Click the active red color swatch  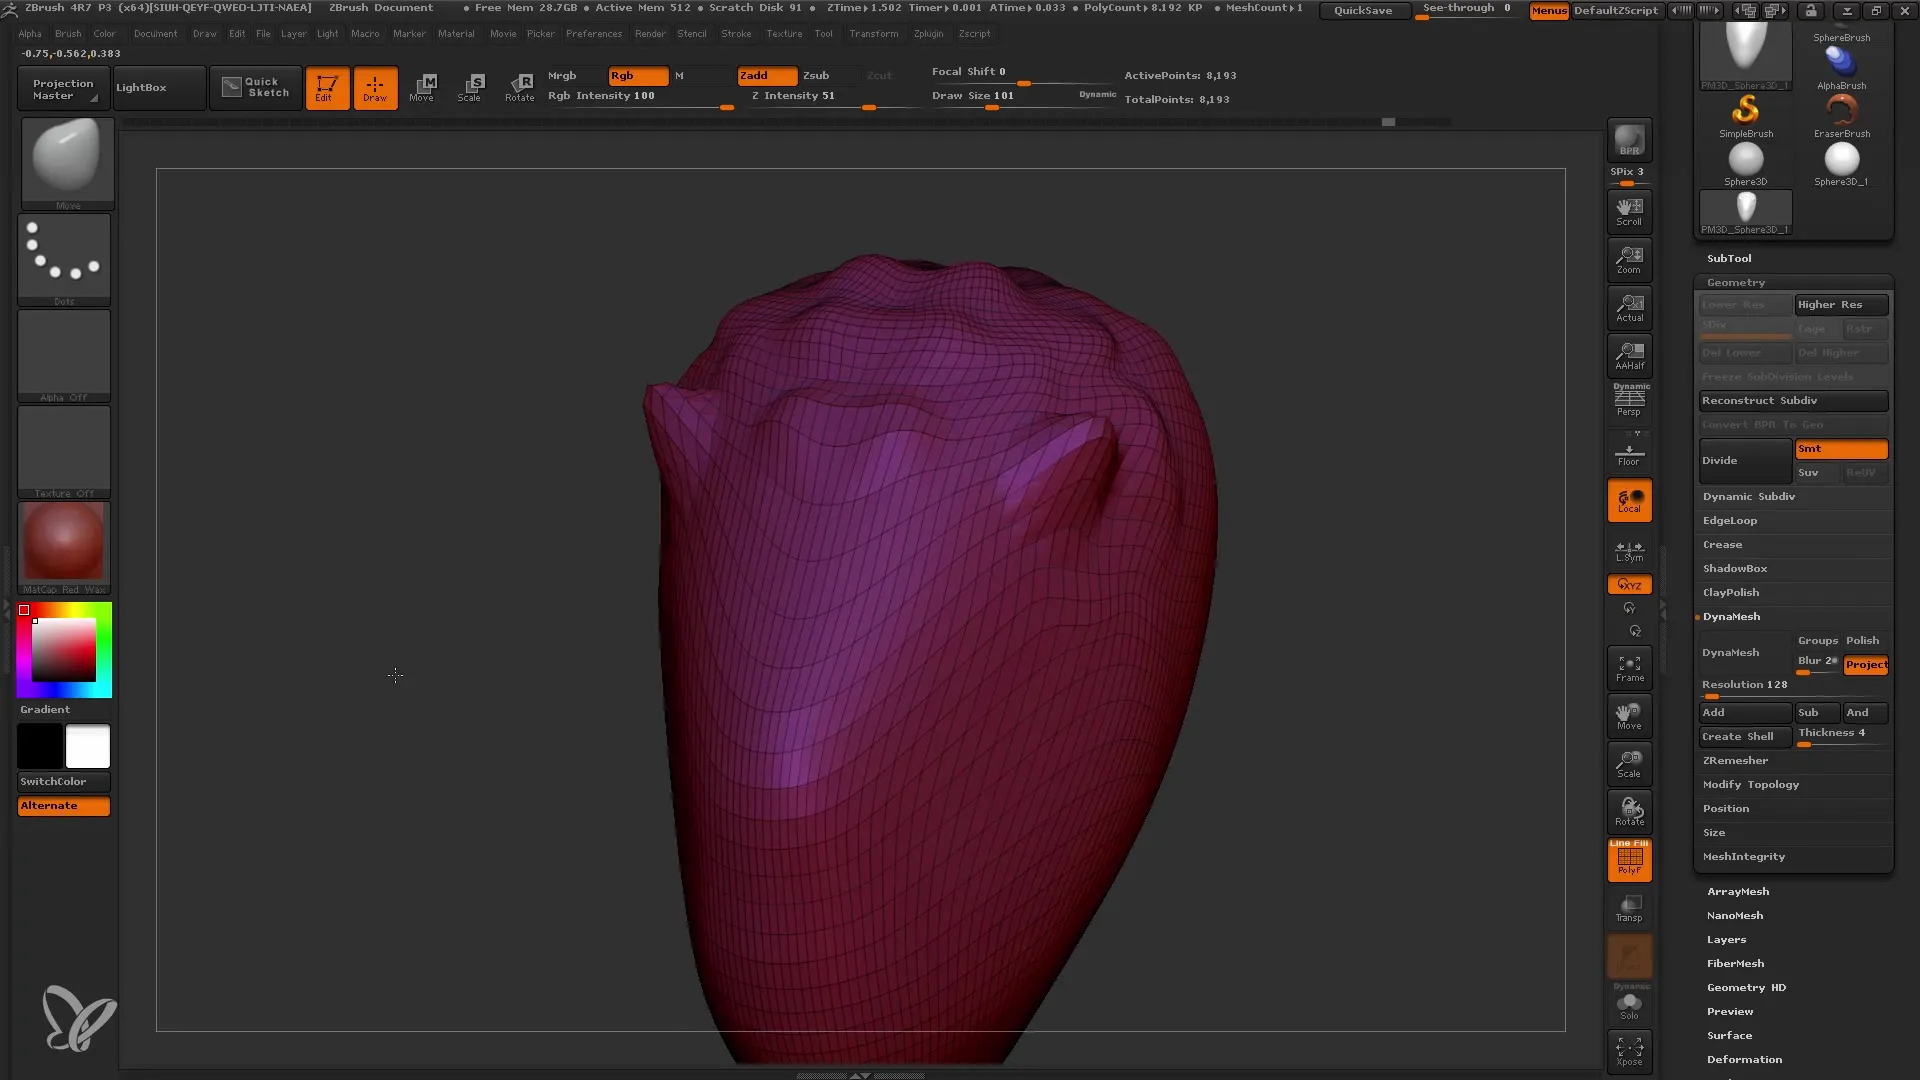click(x=24, y=609)
